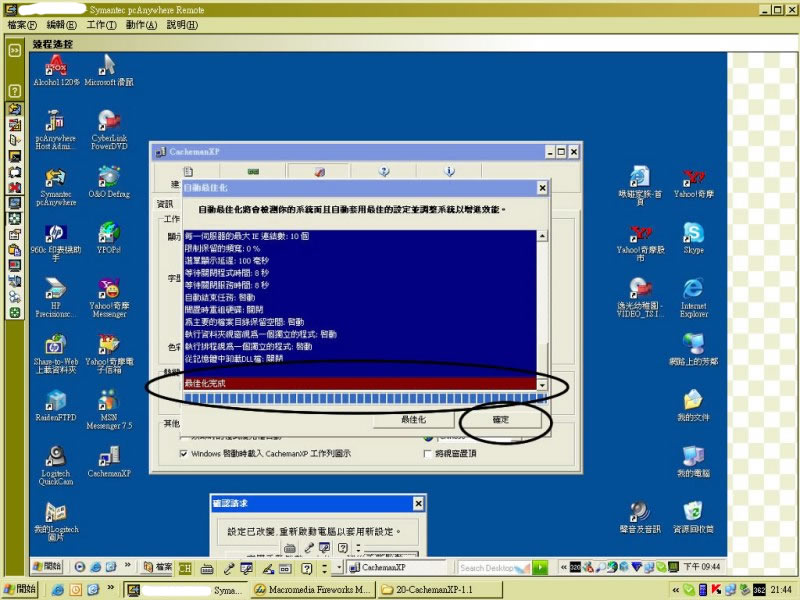Image resolution: width=800 pixels, height=600 pixels.
Task: Open the 工作(T) menu
Action: tap(101, 24)
